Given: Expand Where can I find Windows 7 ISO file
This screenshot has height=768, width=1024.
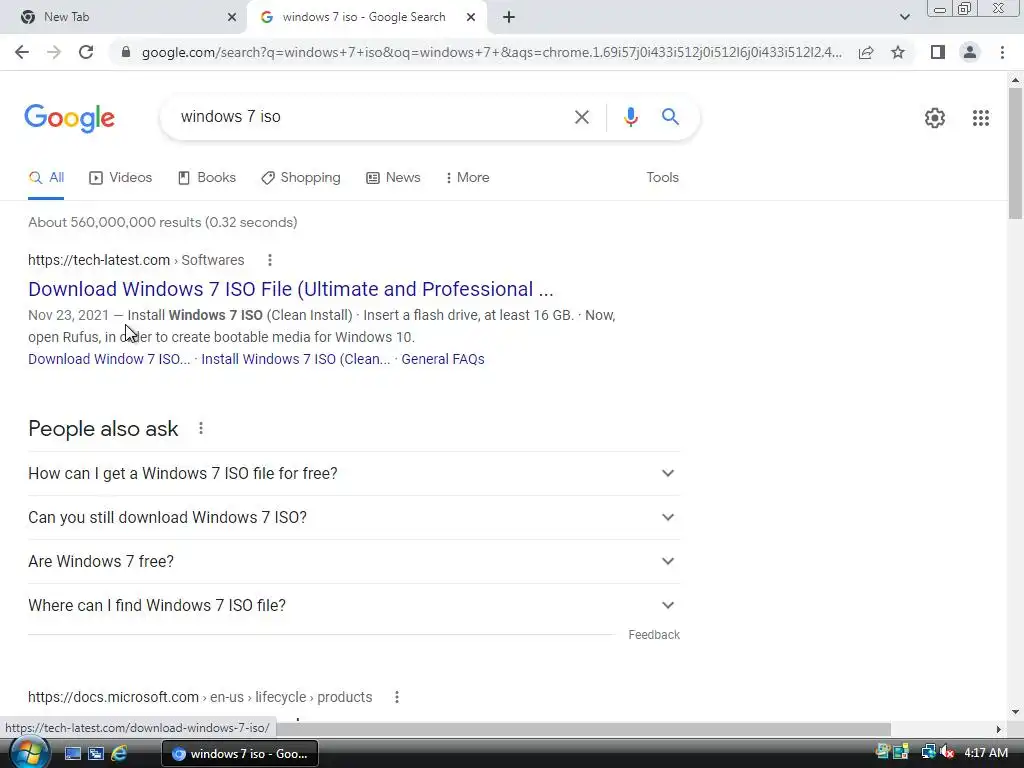Looking at the screenshot, I should pyautogui.click(x=353, y=605).
